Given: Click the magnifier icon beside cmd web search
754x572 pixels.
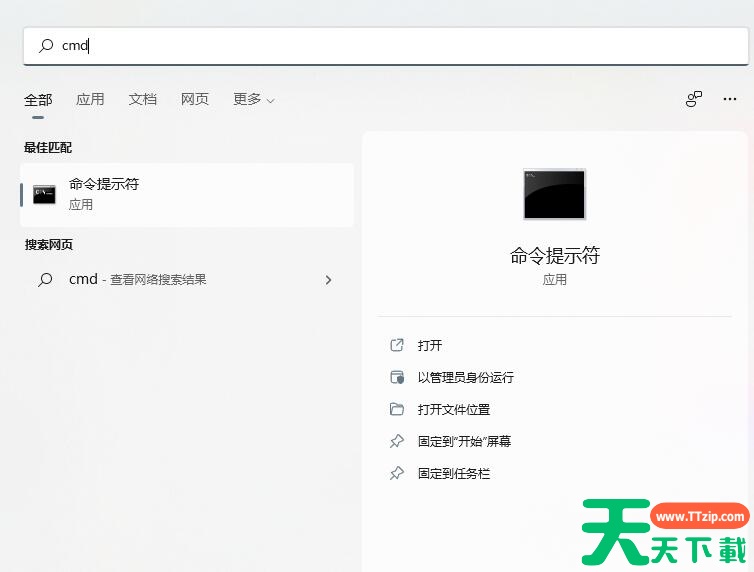Looking at the screenshot, I should (x=45, y=280).
